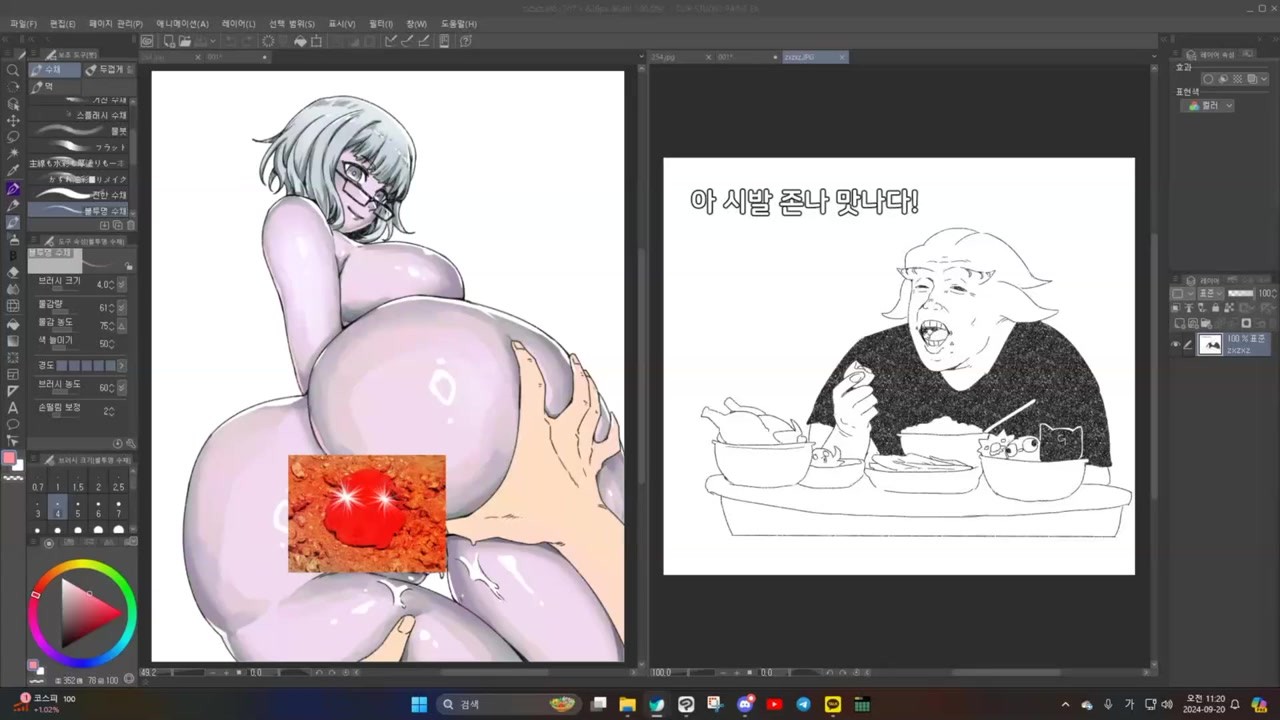This screenshot has height=720, width=1280.
Task: Select the Lasso selection tool
Action: click(13, 137)
